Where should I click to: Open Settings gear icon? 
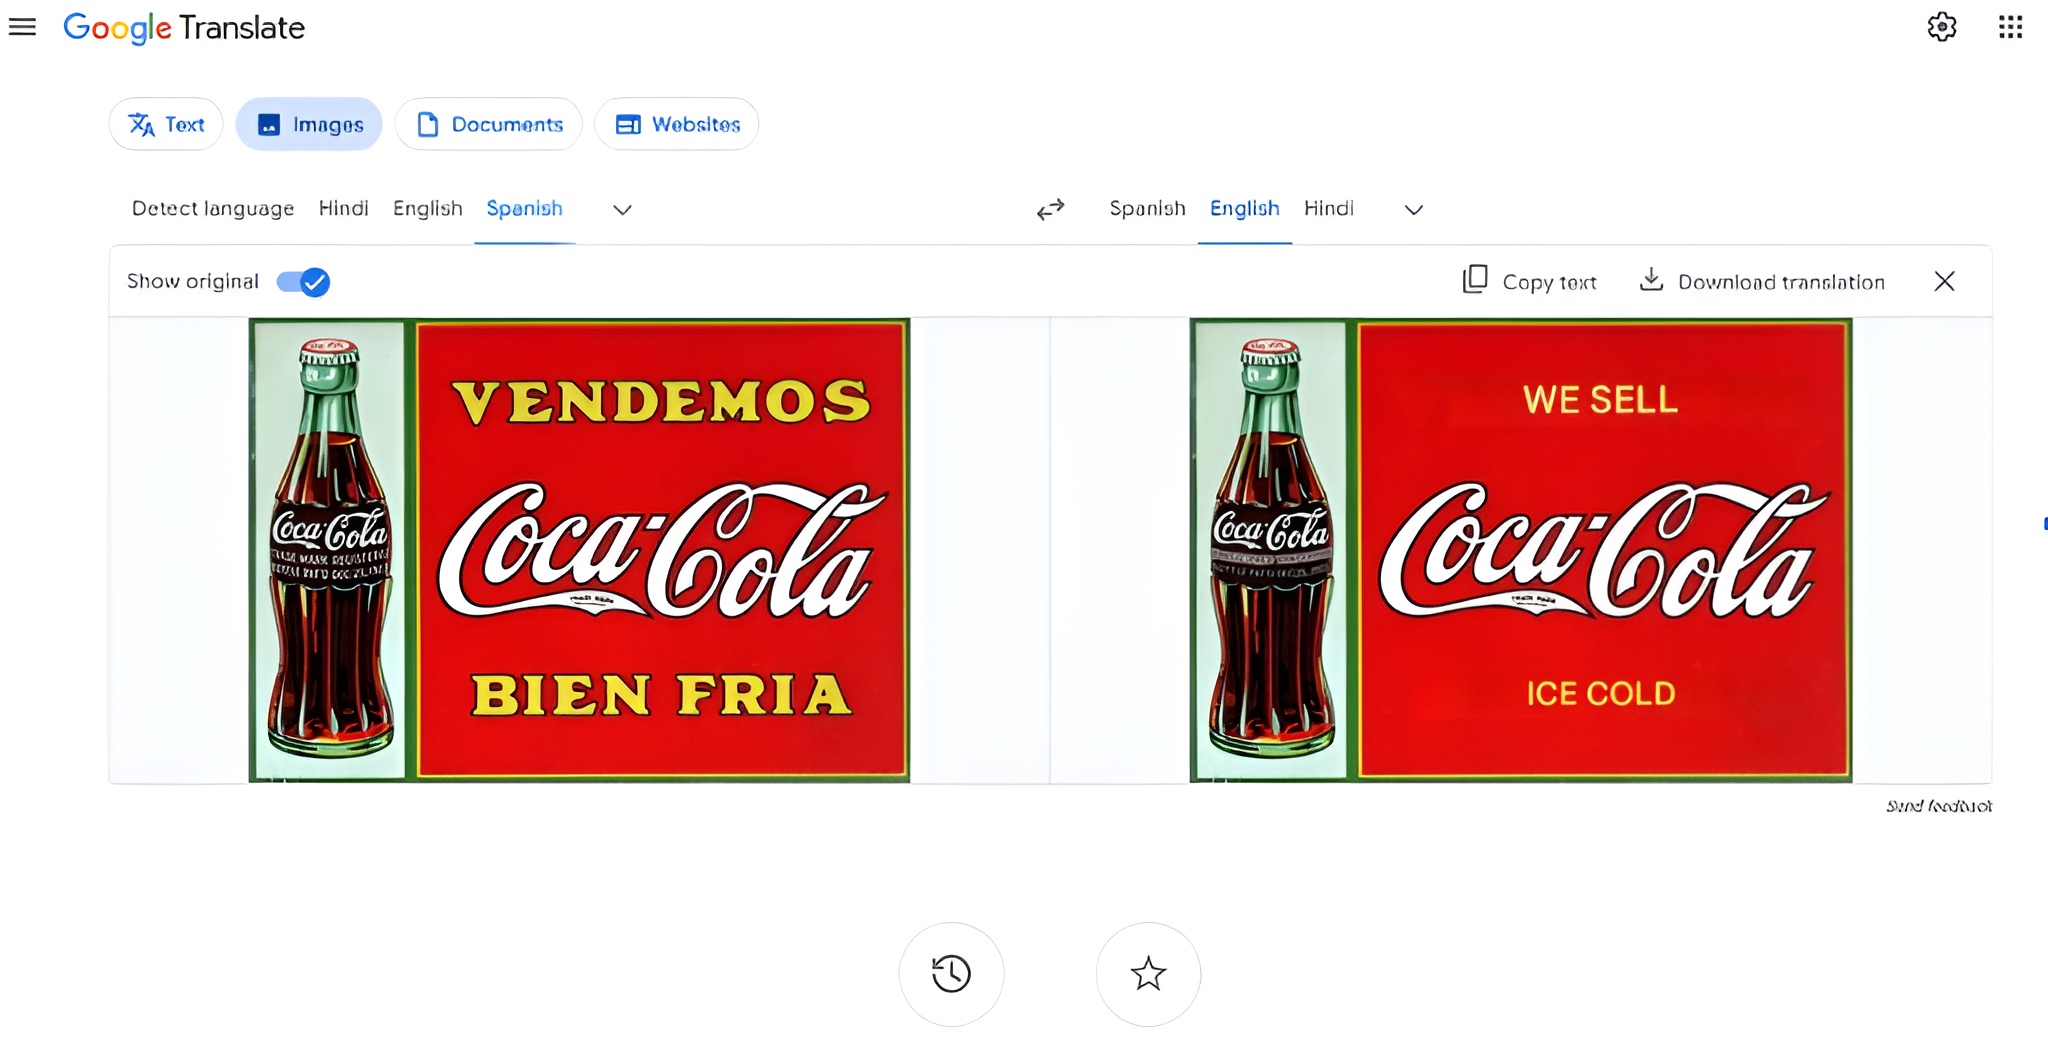click(x=1941, y=27)
